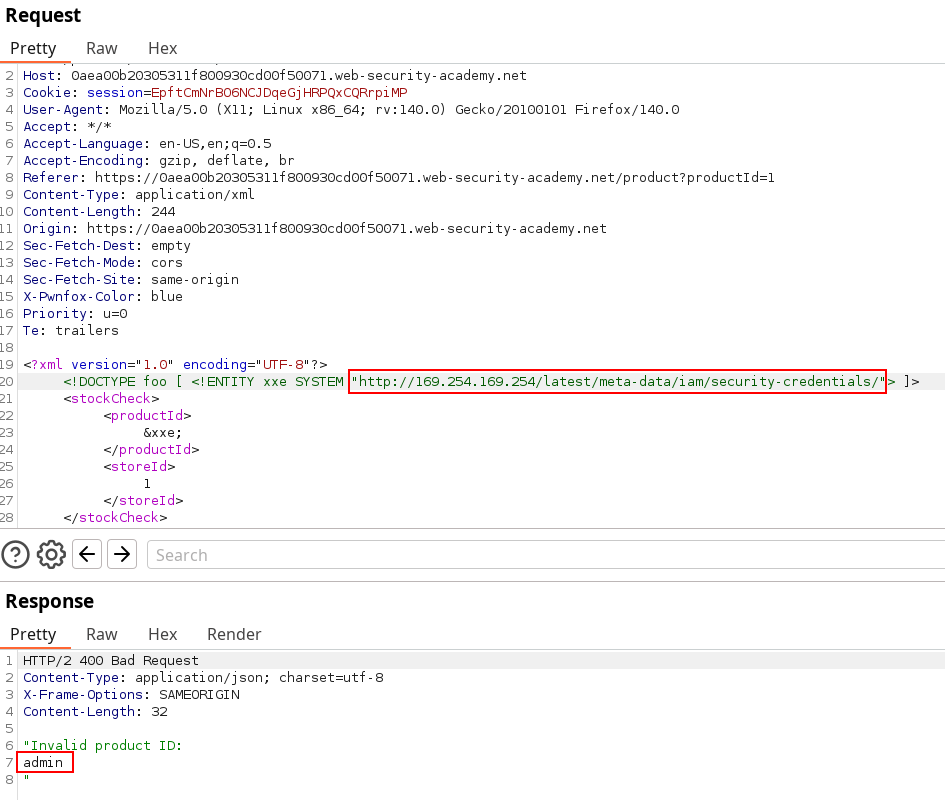Click the right arrow next match button
Image resolution: width=945 pixels, height=800 pixels.
tap(122, 554)
